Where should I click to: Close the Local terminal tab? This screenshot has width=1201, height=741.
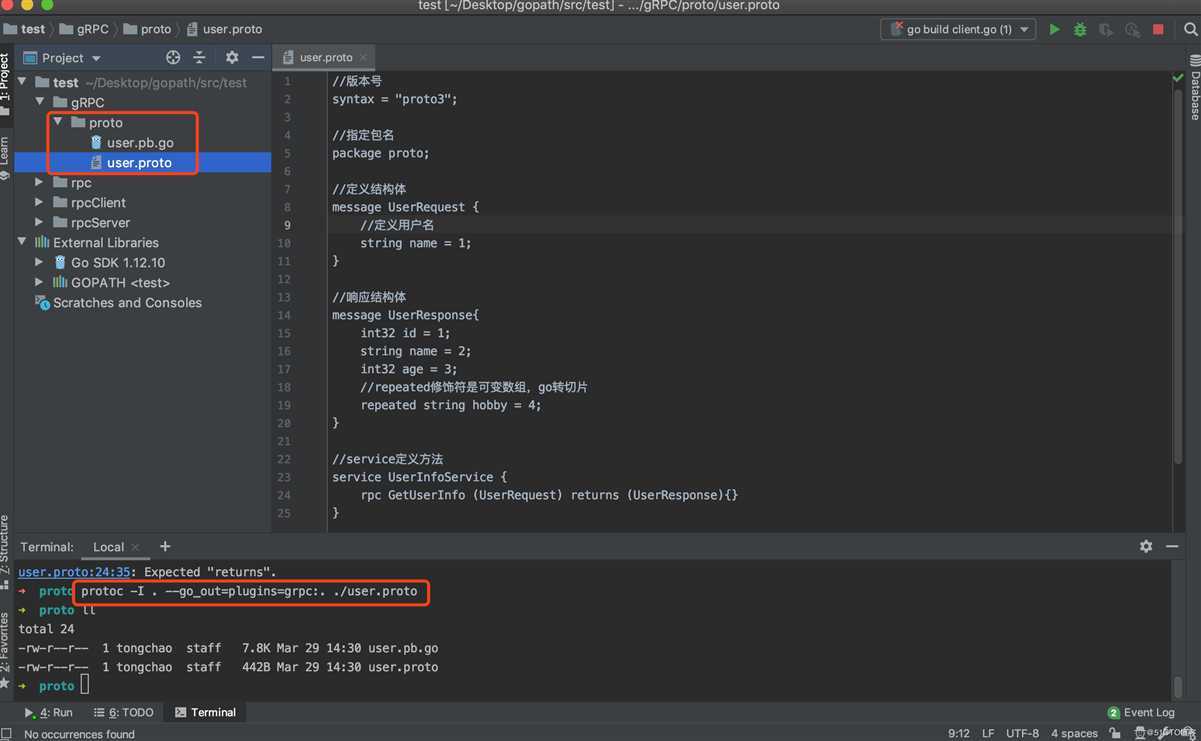pyautogui.click(x=136, y=547)
